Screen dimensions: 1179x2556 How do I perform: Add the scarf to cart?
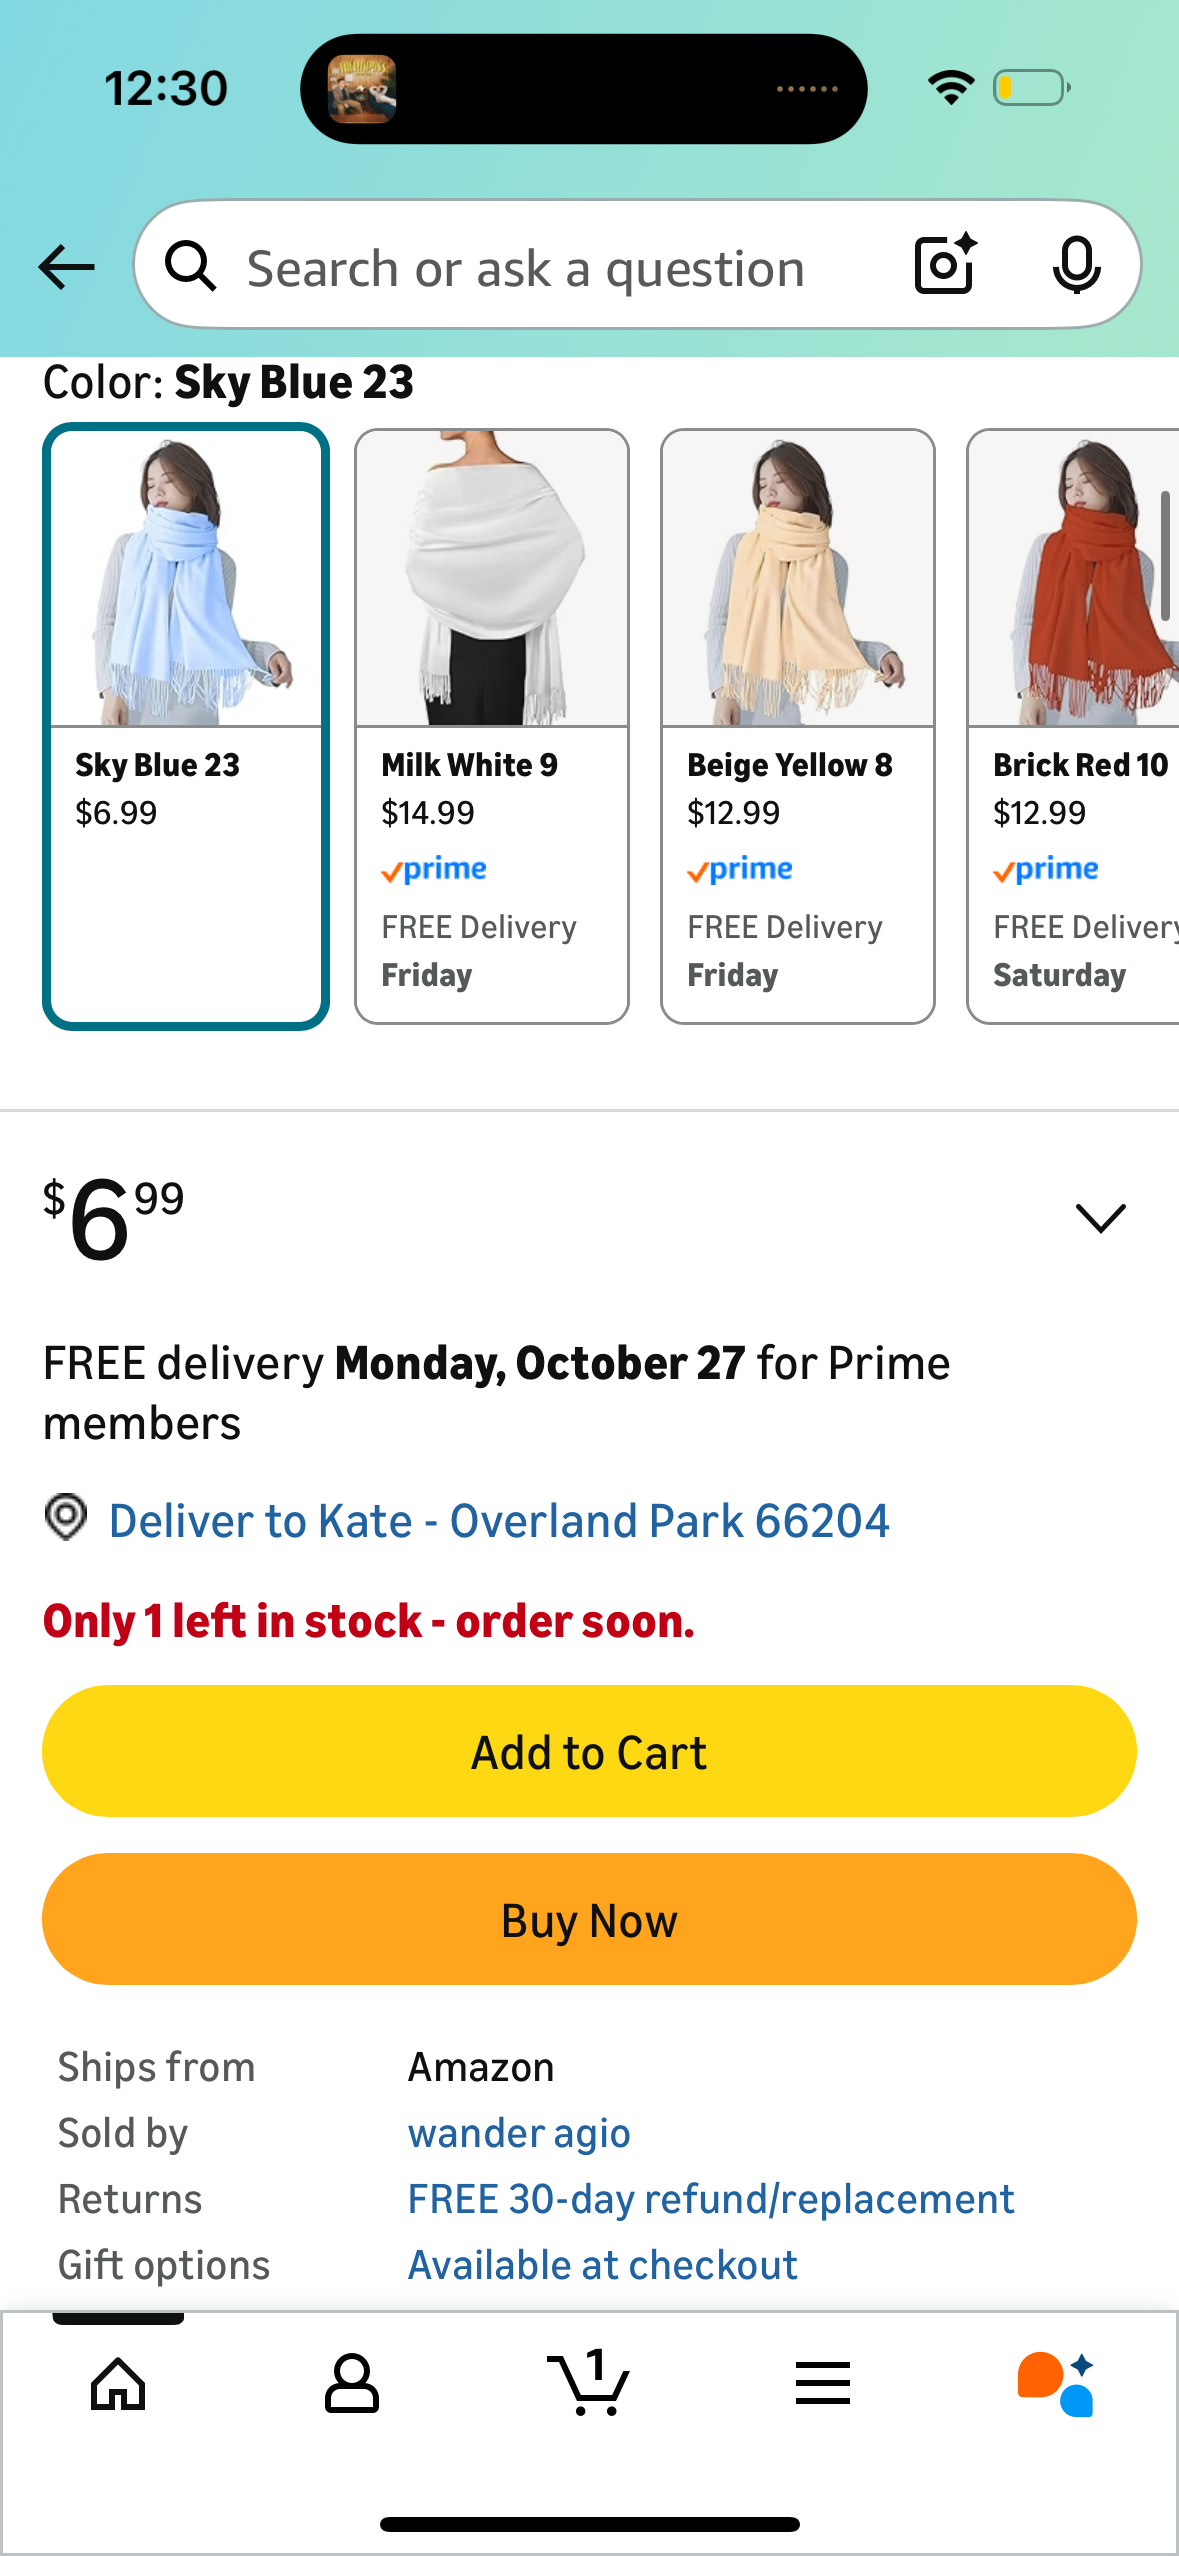pyautogui.click(x=589, y=1752)
